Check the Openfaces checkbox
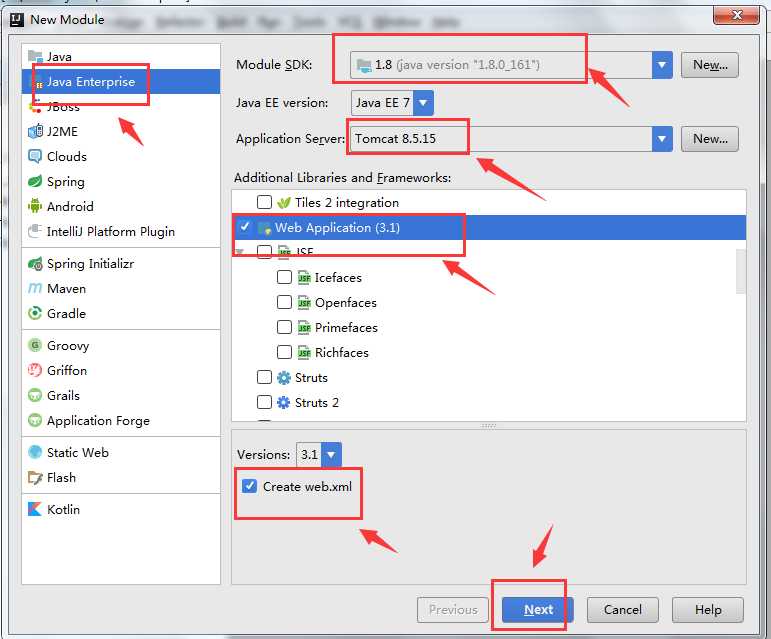Image resolution: width=771 pixels, height=639 pixels. tap(284, 302)
